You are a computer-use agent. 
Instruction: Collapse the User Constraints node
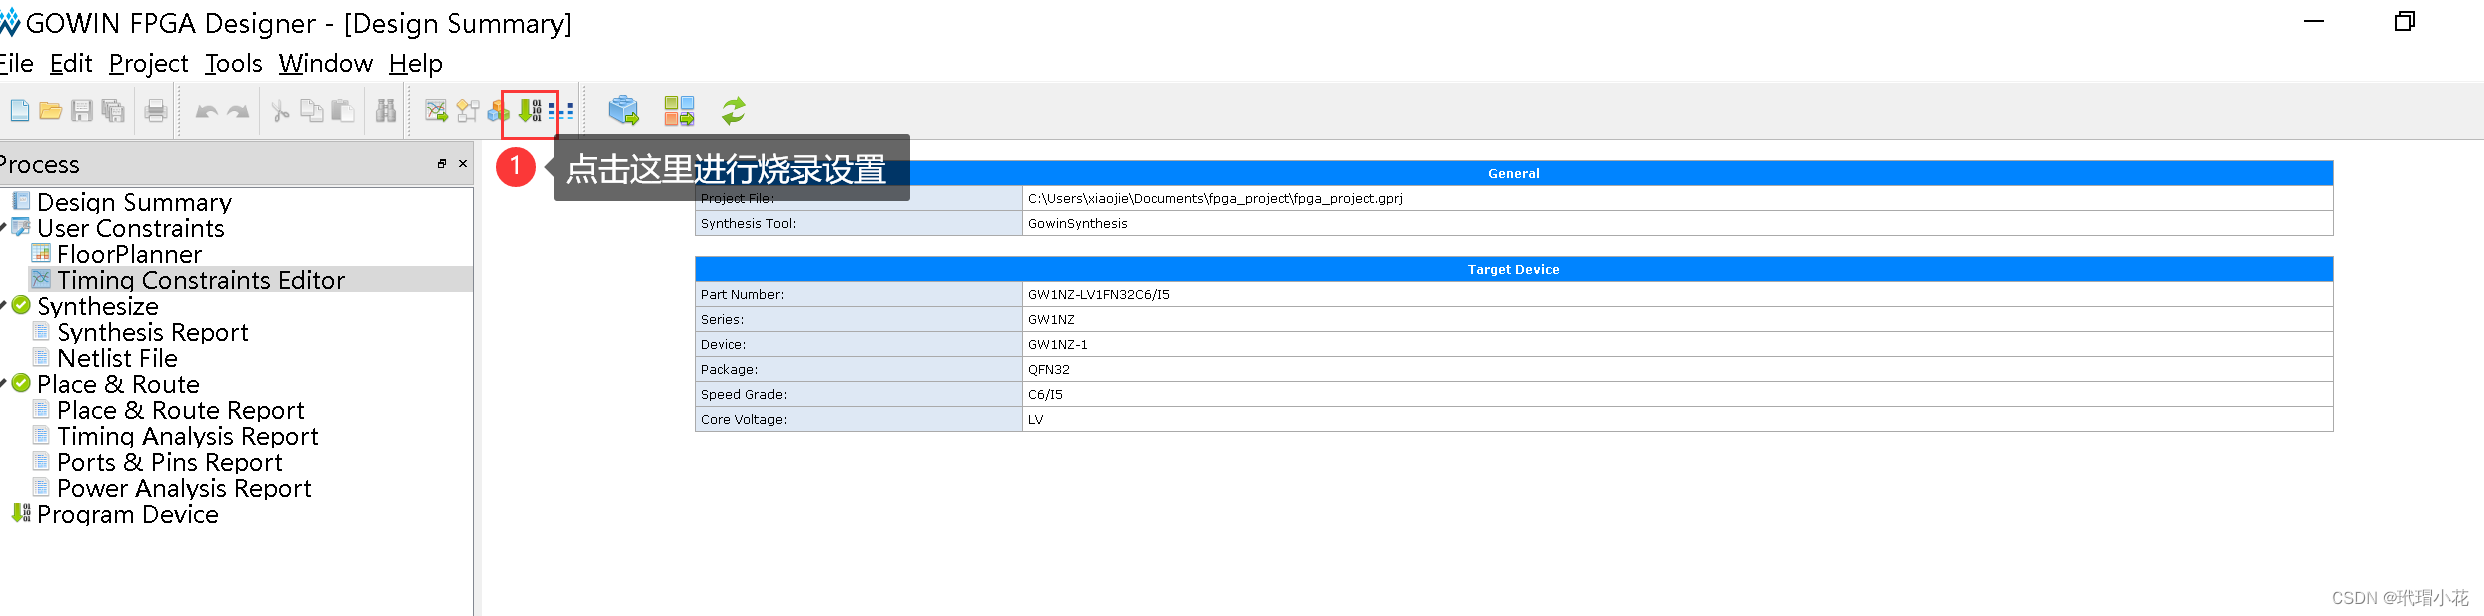click(3, 228)
